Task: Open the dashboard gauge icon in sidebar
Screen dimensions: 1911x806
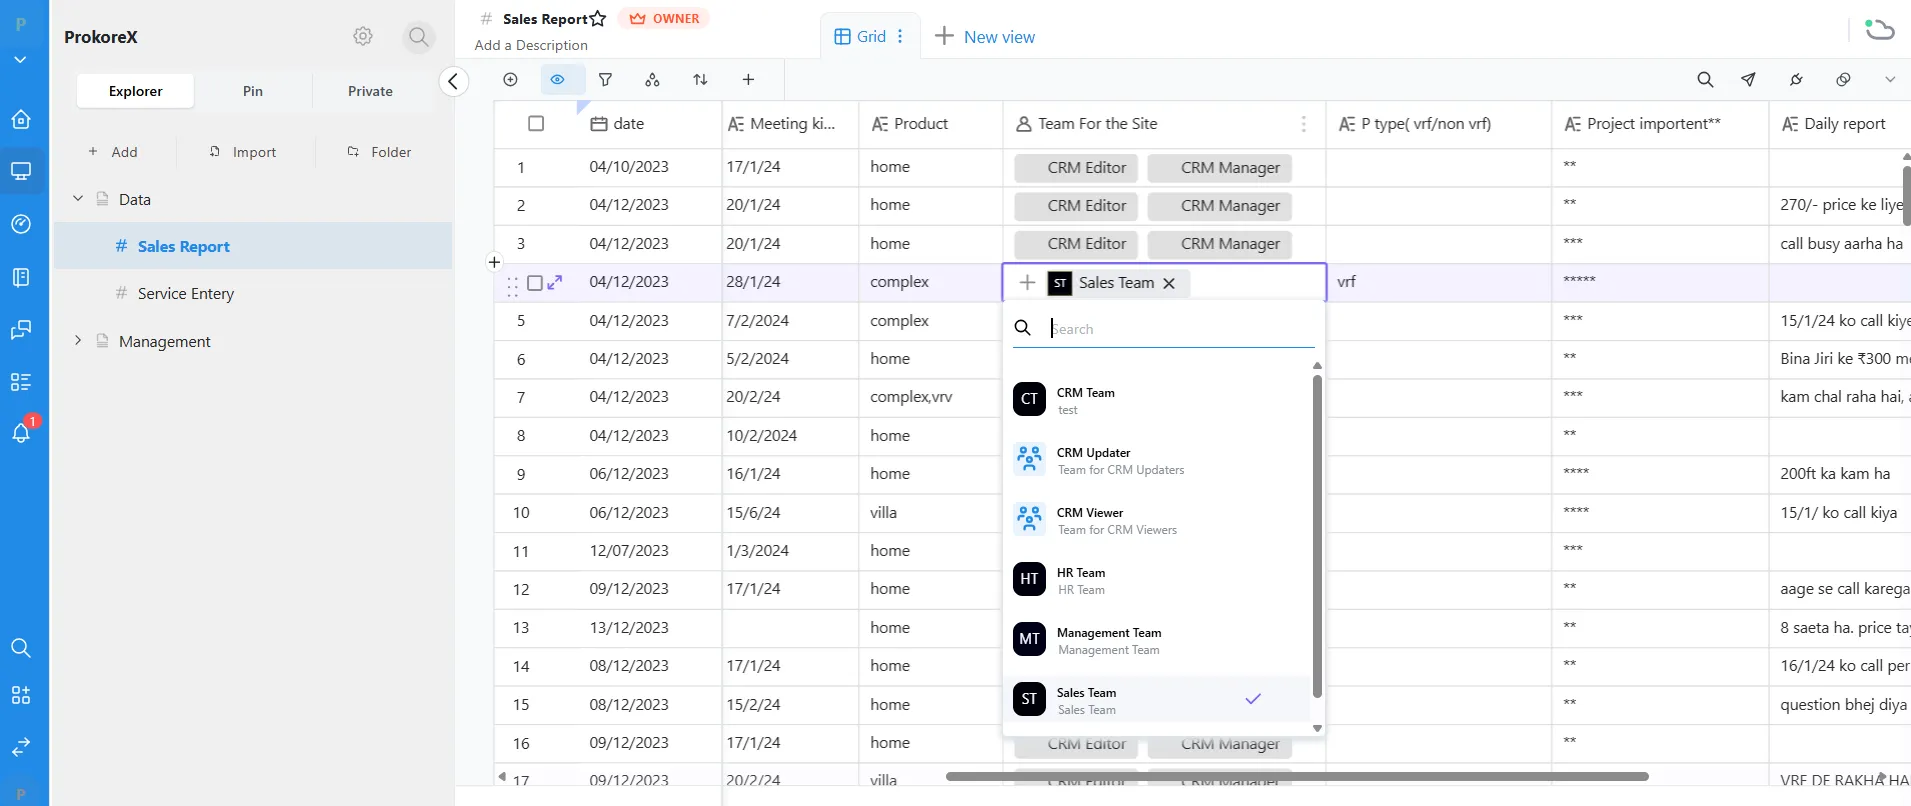Action: [x=21, y=224]
